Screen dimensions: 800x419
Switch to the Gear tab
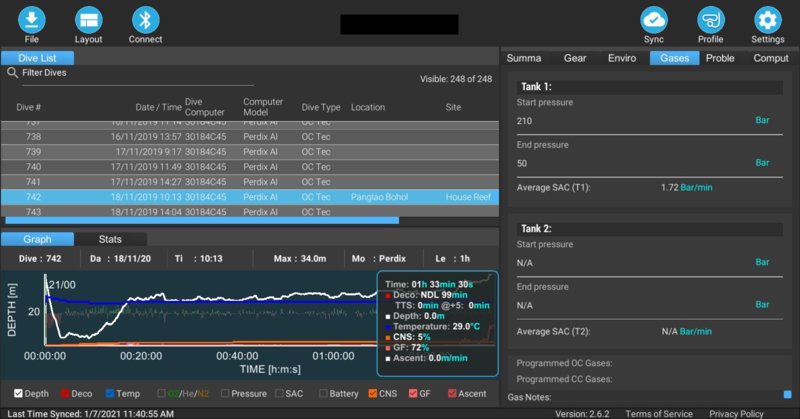pyautogui.click(x=575, y=58)
